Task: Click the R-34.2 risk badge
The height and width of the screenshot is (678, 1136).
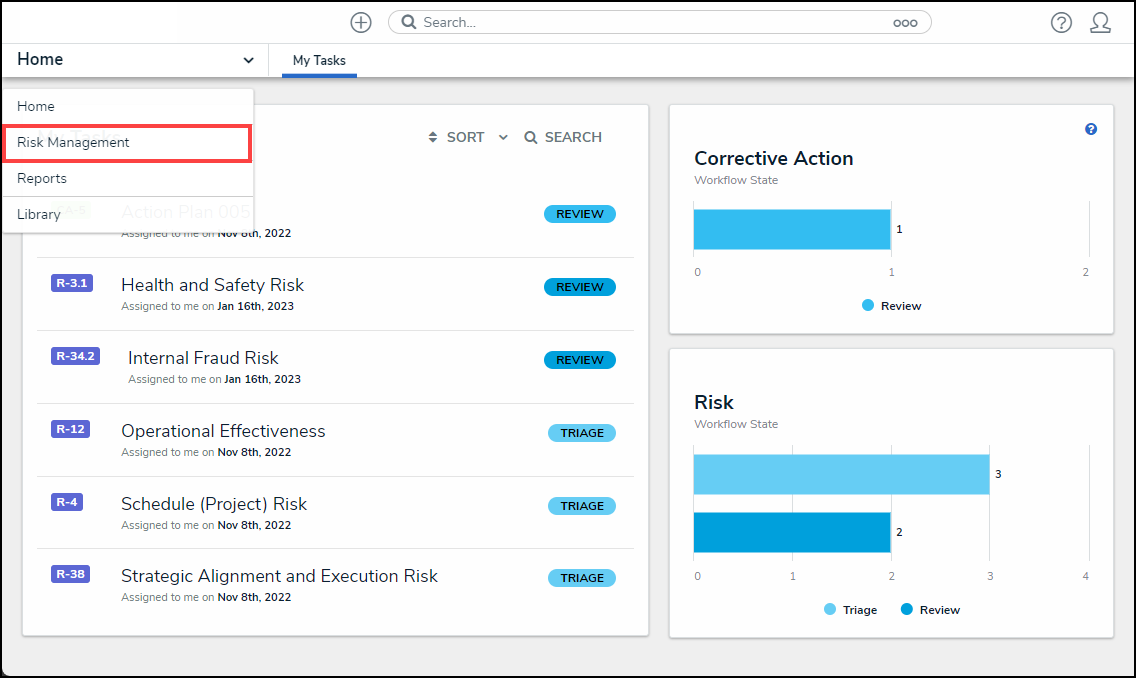Action: tap(75, 356)
